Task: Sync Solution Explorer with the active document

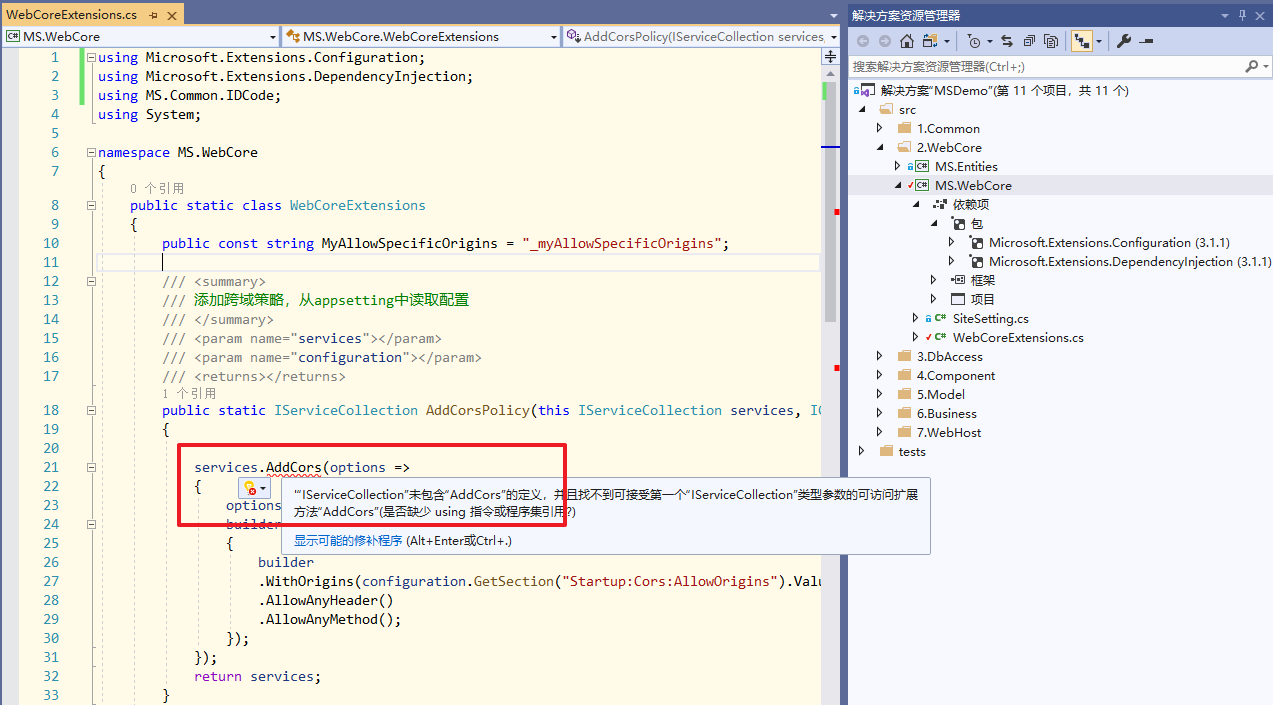Action: (x=1007, y=41)
